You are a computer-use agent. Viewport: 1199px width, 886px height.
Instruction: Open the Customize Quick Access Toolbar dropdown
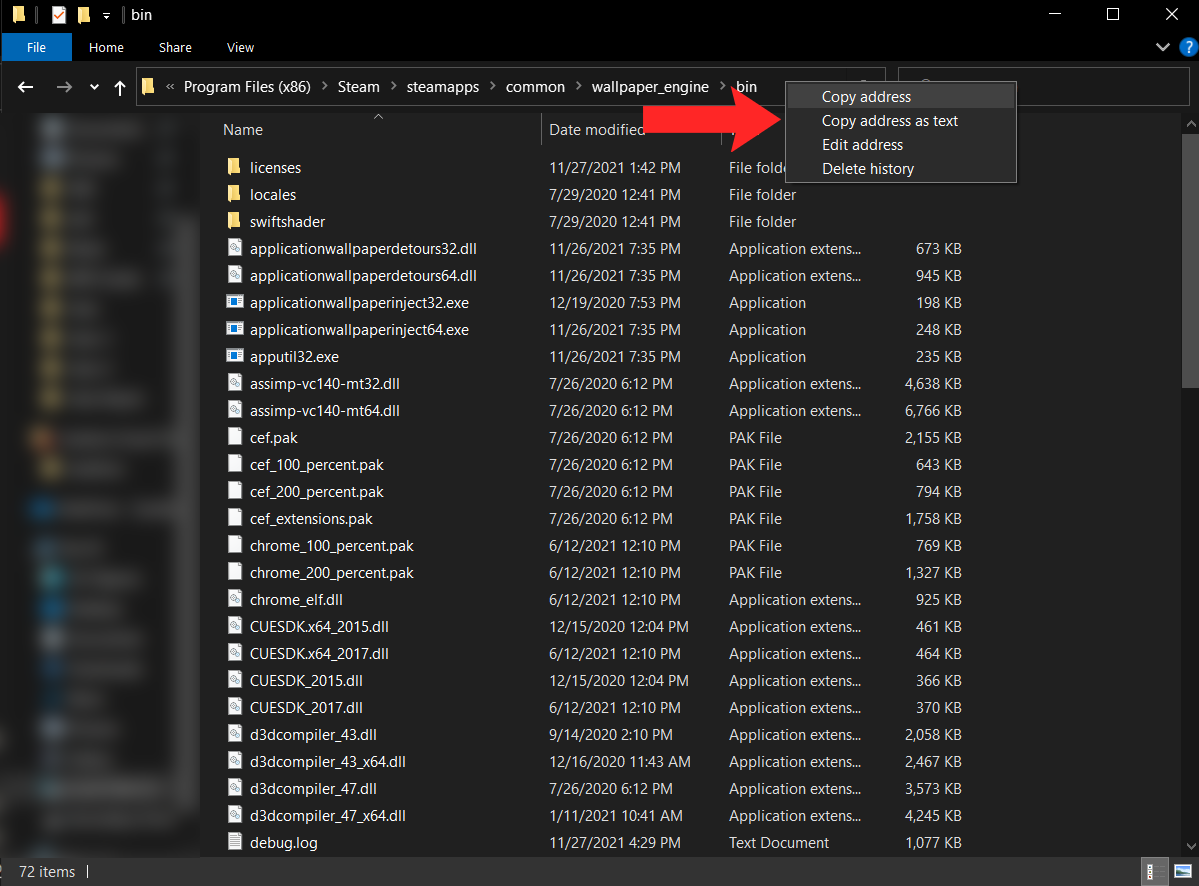106,16
